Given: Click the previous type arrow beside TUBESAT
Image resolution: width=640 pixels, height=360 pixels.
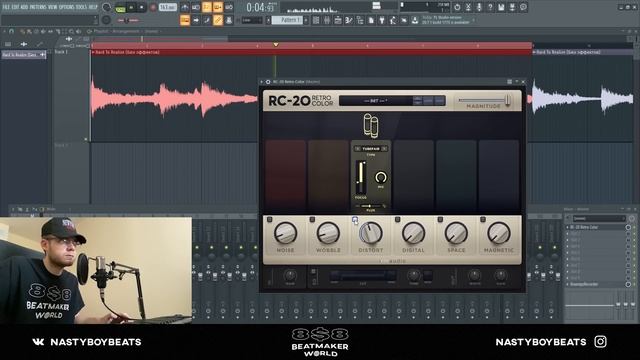Looking at the screenshot, I should 358,149.
